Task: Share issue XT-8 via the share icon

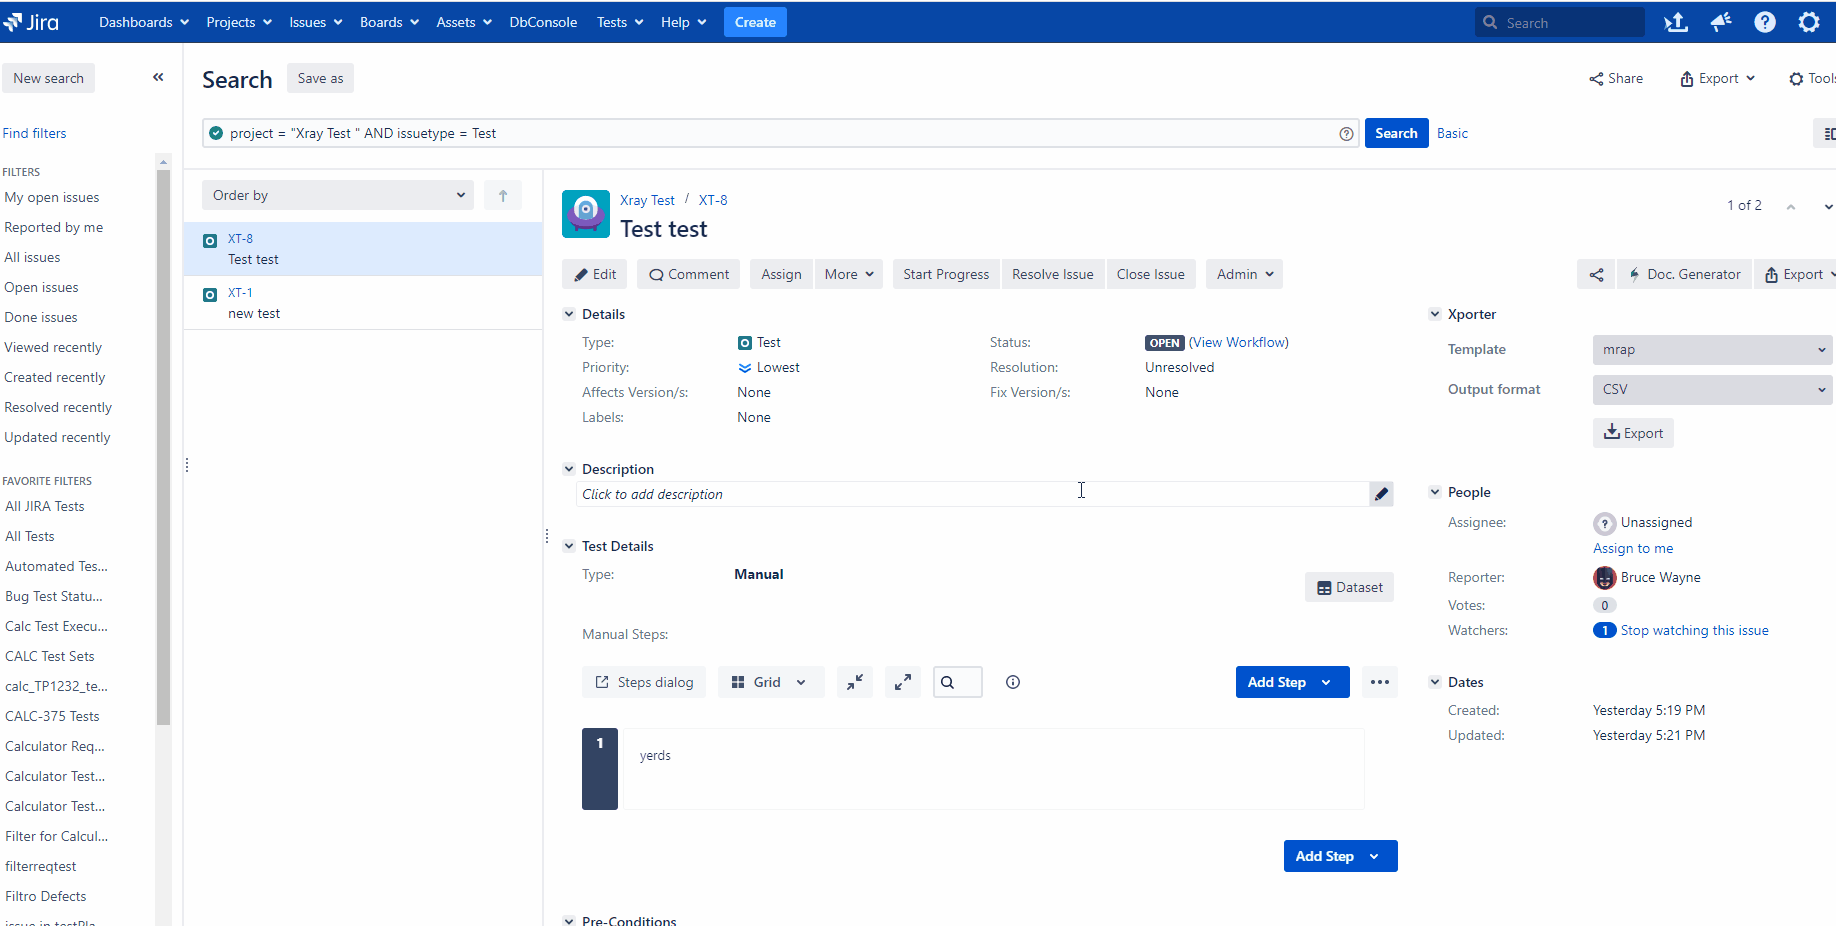Action: (x=1595, y=273)
